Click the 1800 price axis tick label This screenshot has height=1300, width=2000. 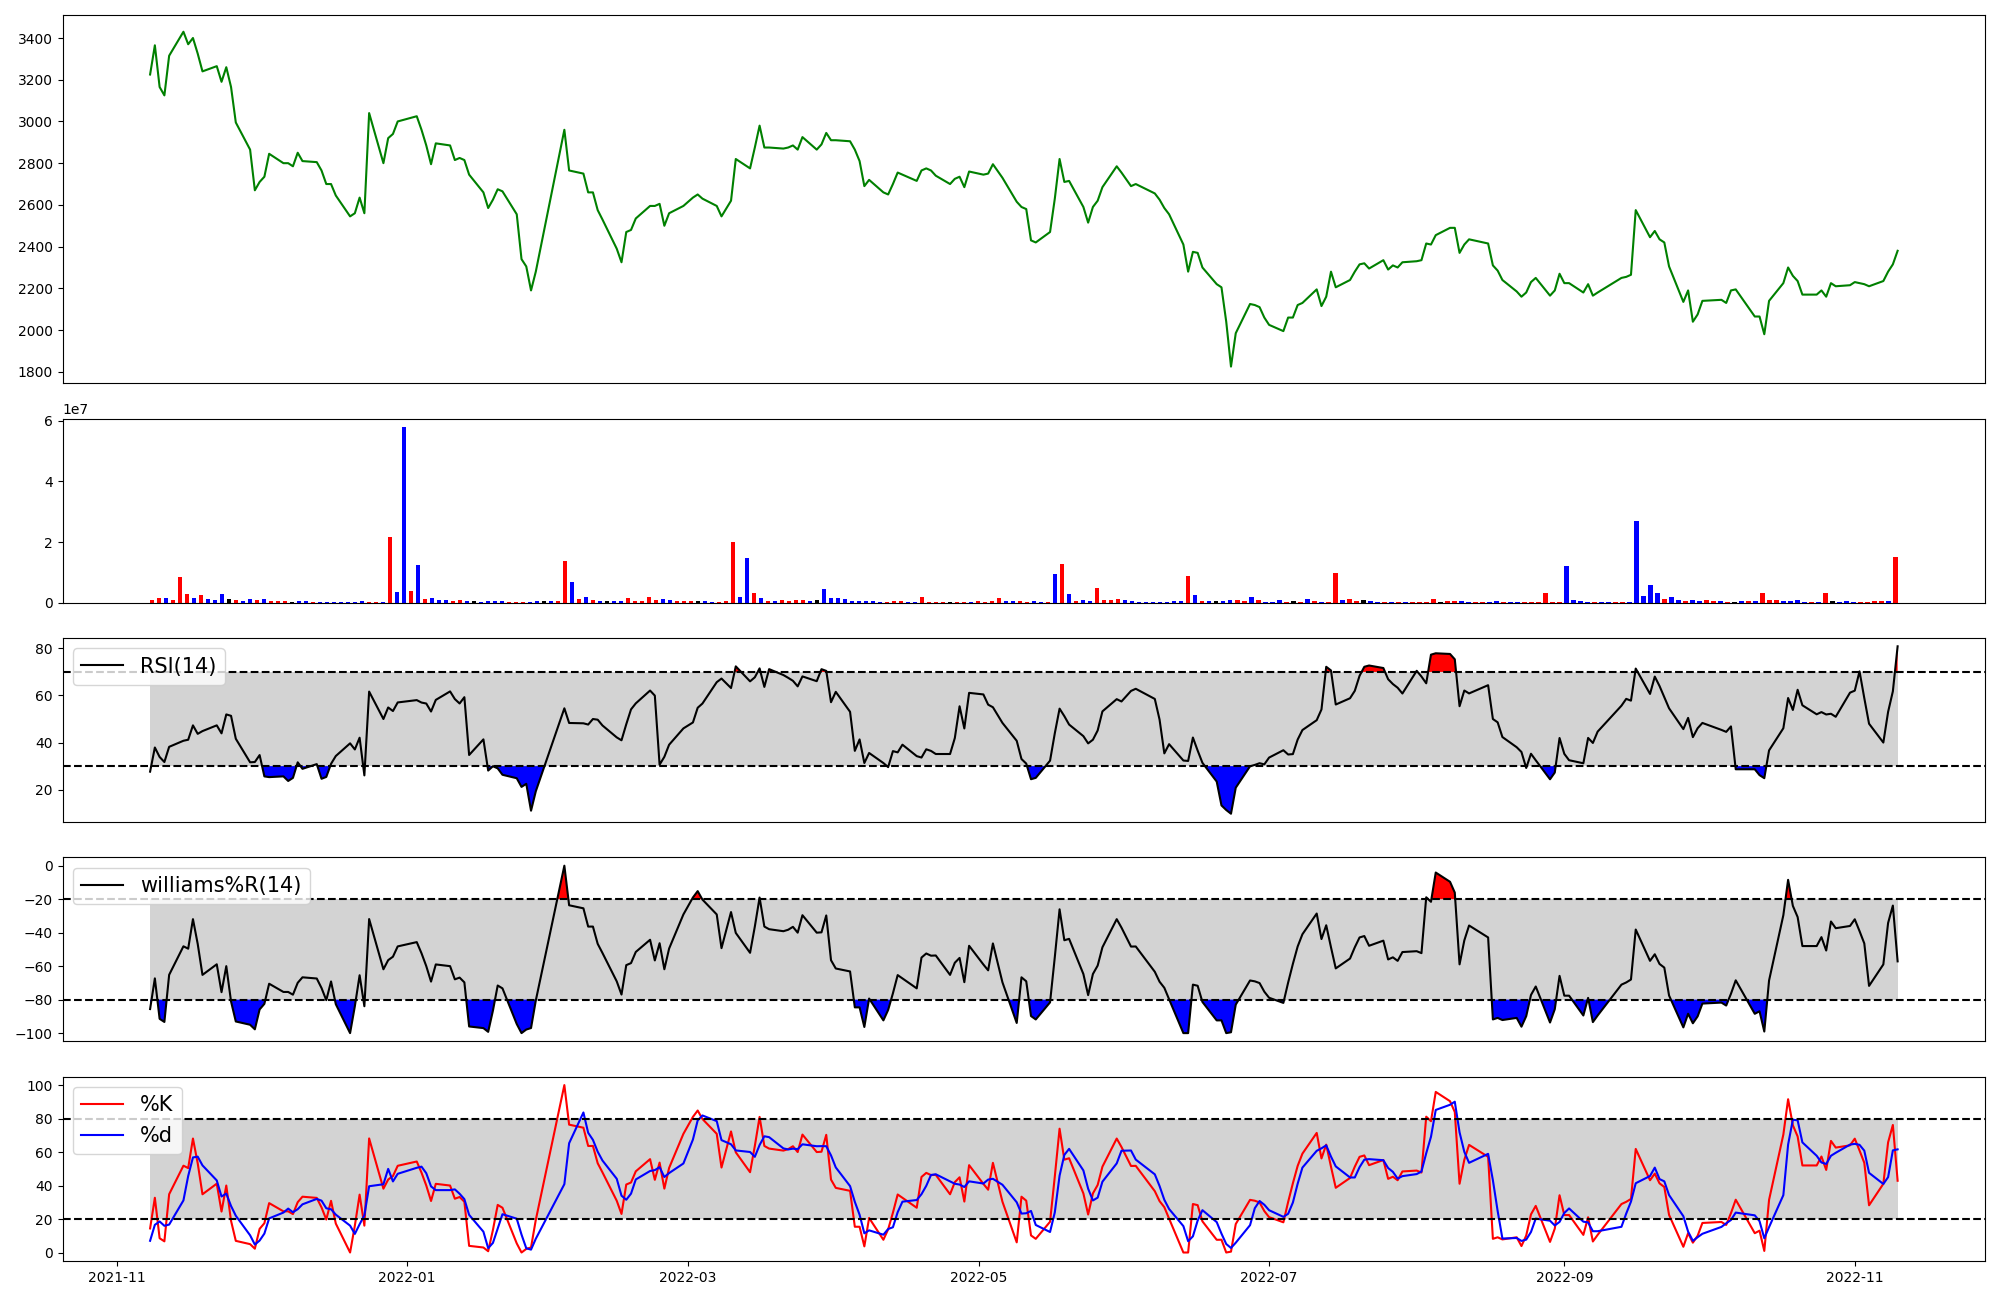35,372
